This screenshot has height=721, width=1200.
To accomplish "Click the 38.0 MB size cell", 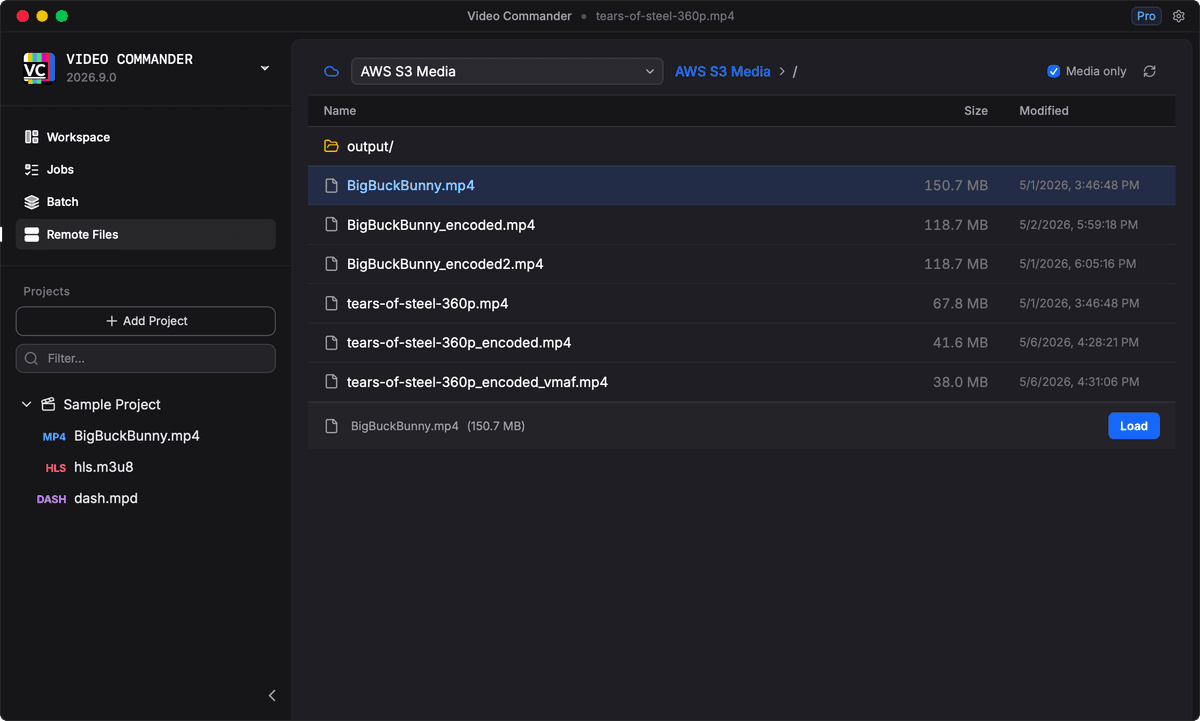I will [961, 382].
